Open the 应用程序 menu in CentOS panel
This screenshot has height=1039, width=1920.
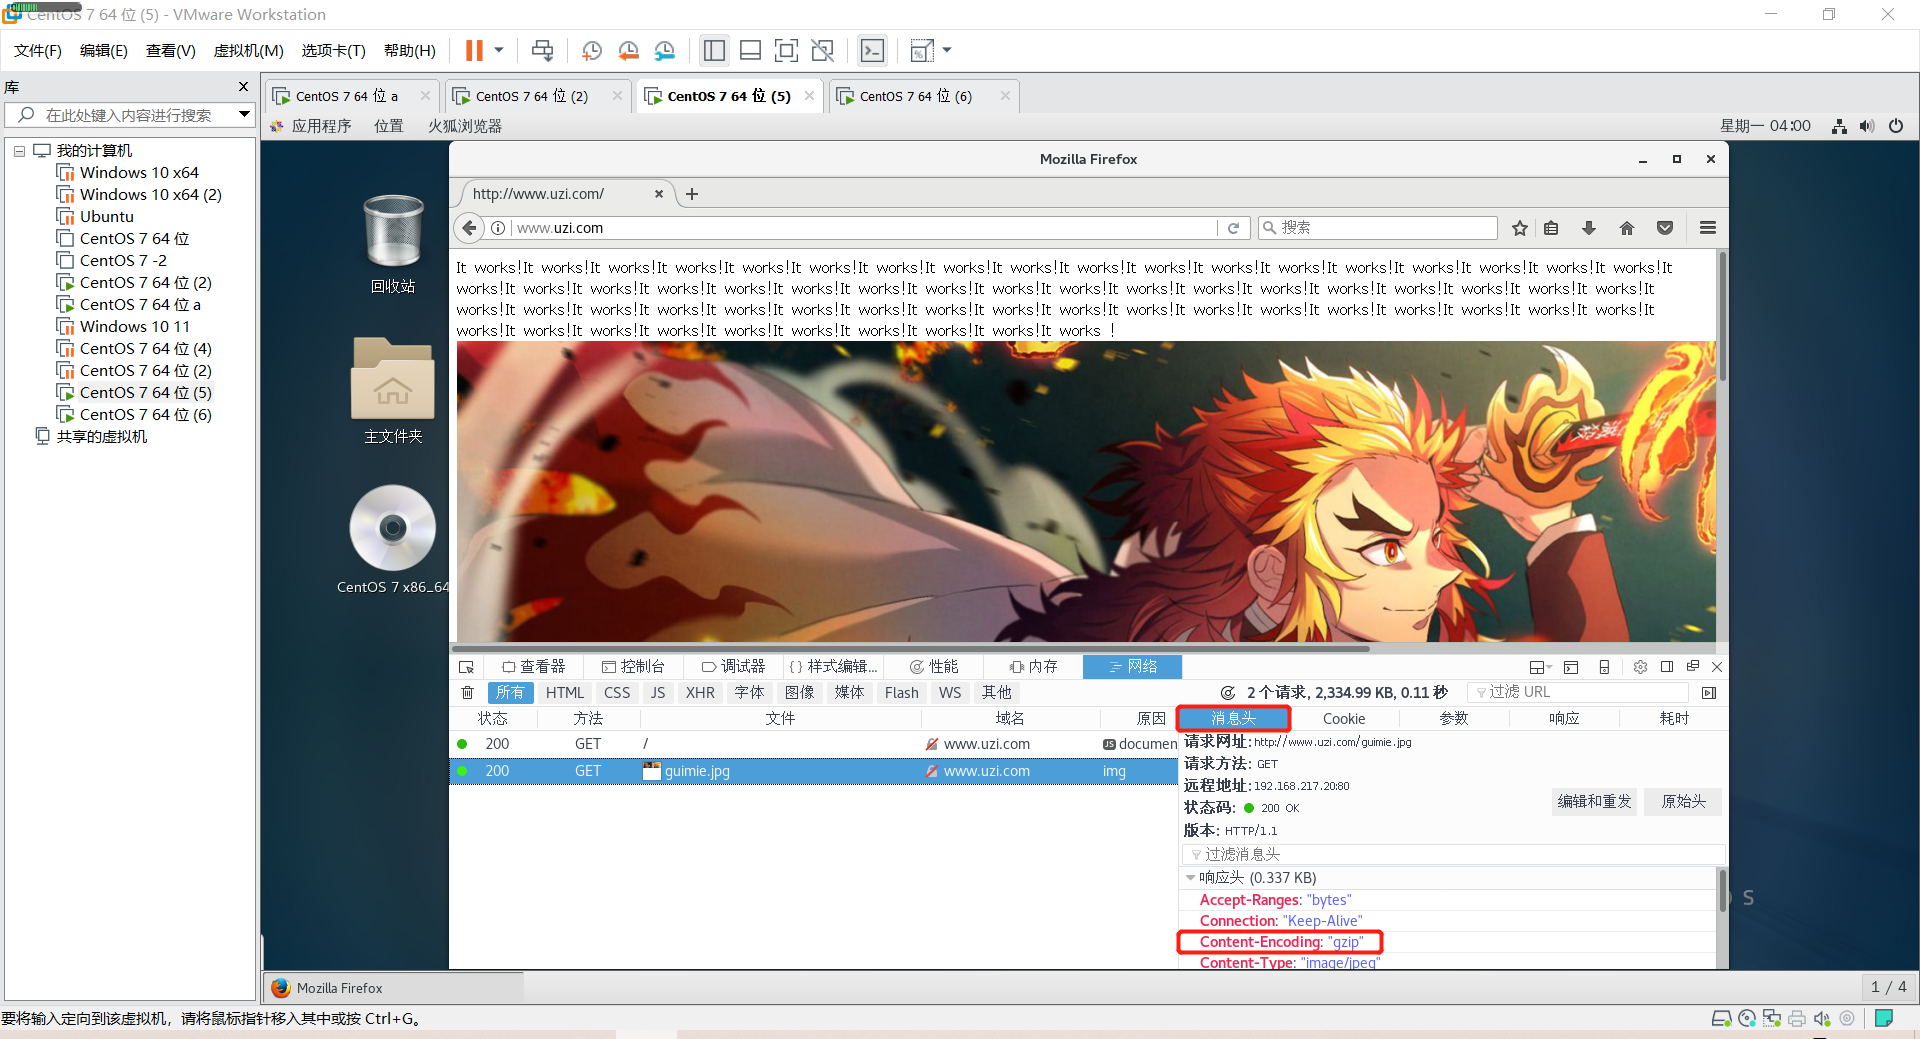[x=321, y=126]
